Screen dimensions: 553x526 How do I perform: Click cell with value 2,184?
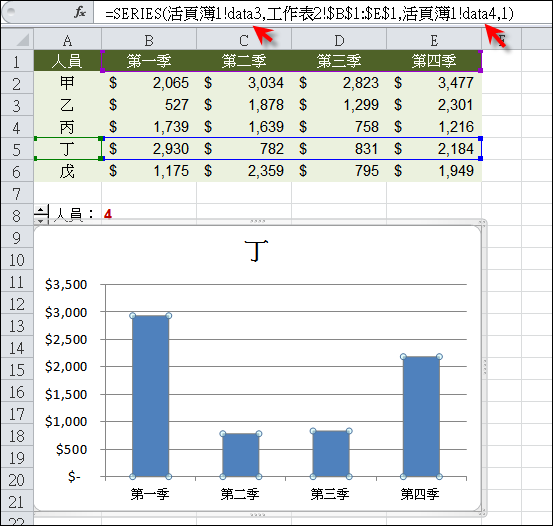434,149
